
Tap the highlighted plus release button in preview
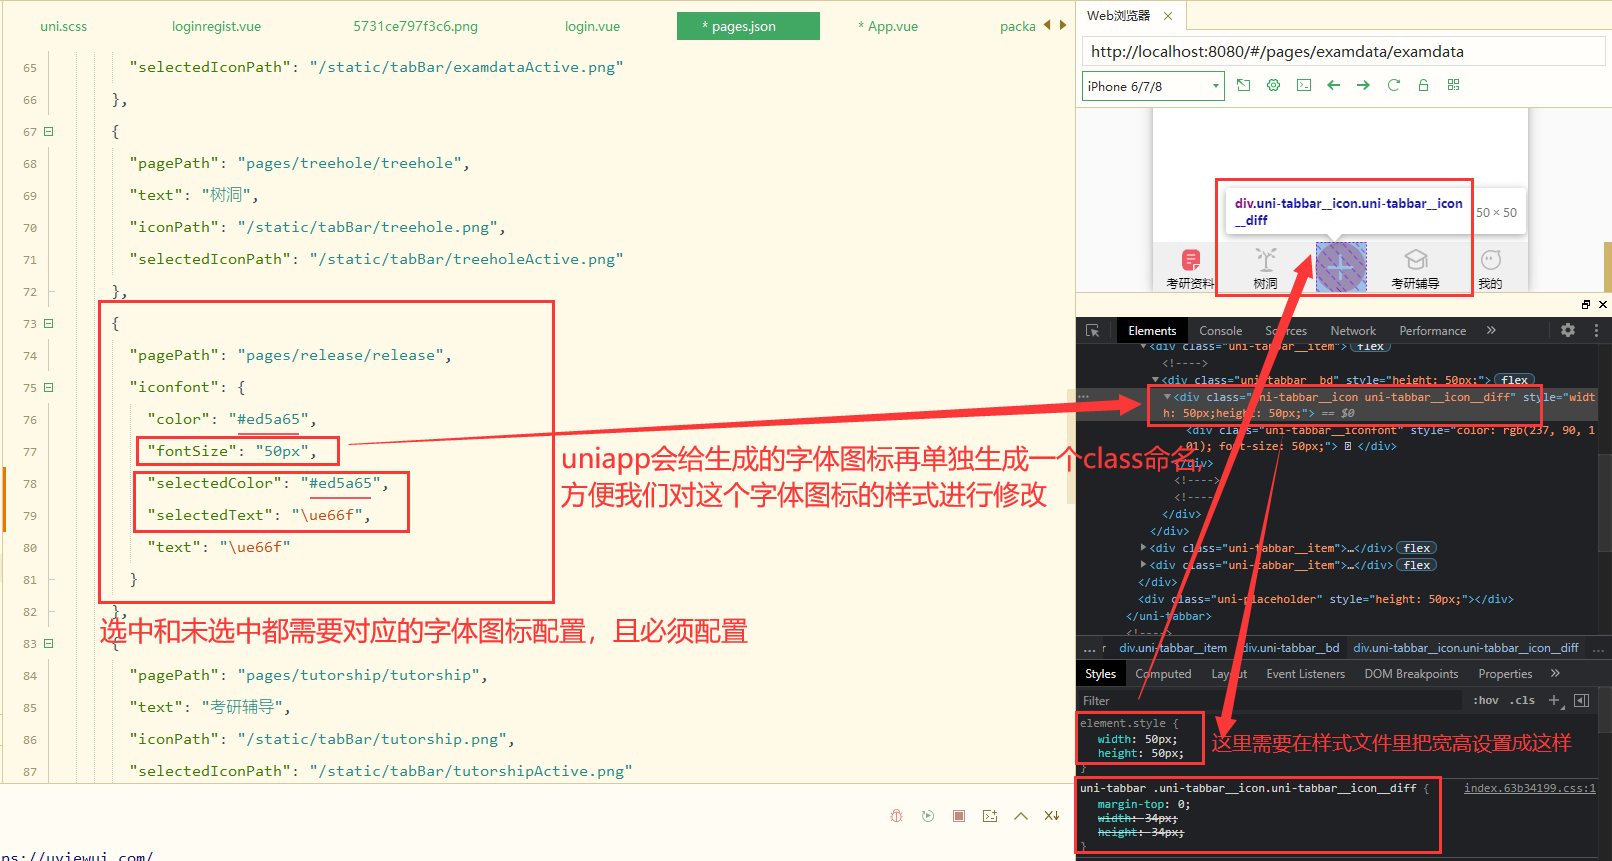click(x=1341, y=267)
